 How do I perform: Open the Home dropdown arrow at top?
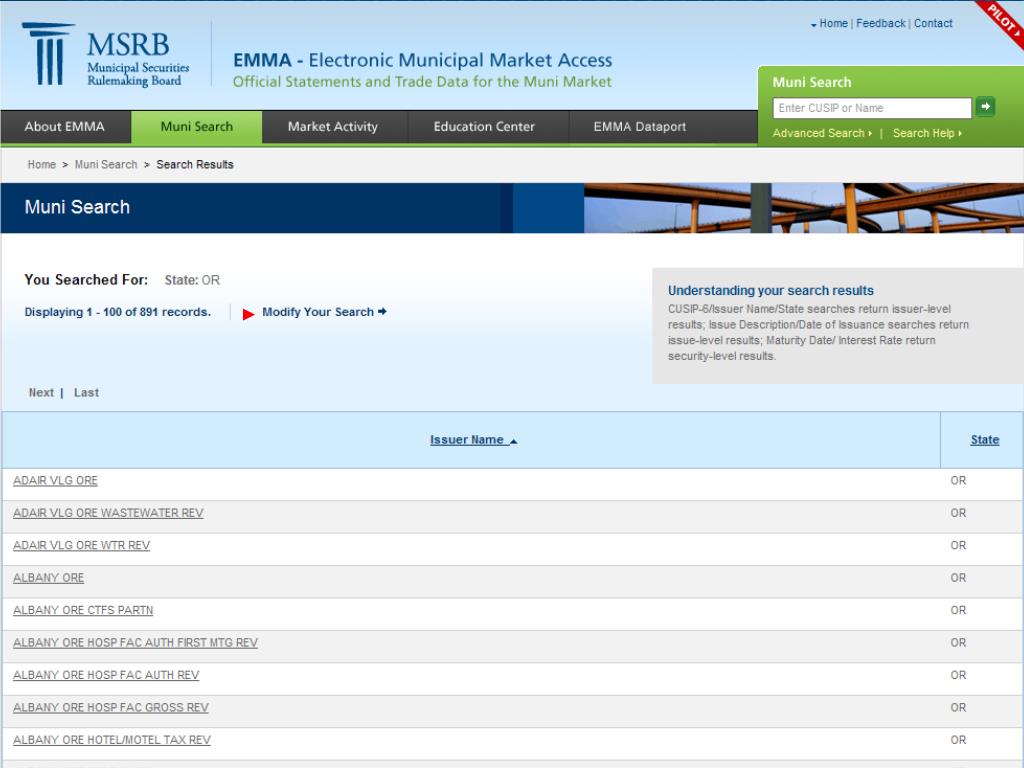pos(812,23)
